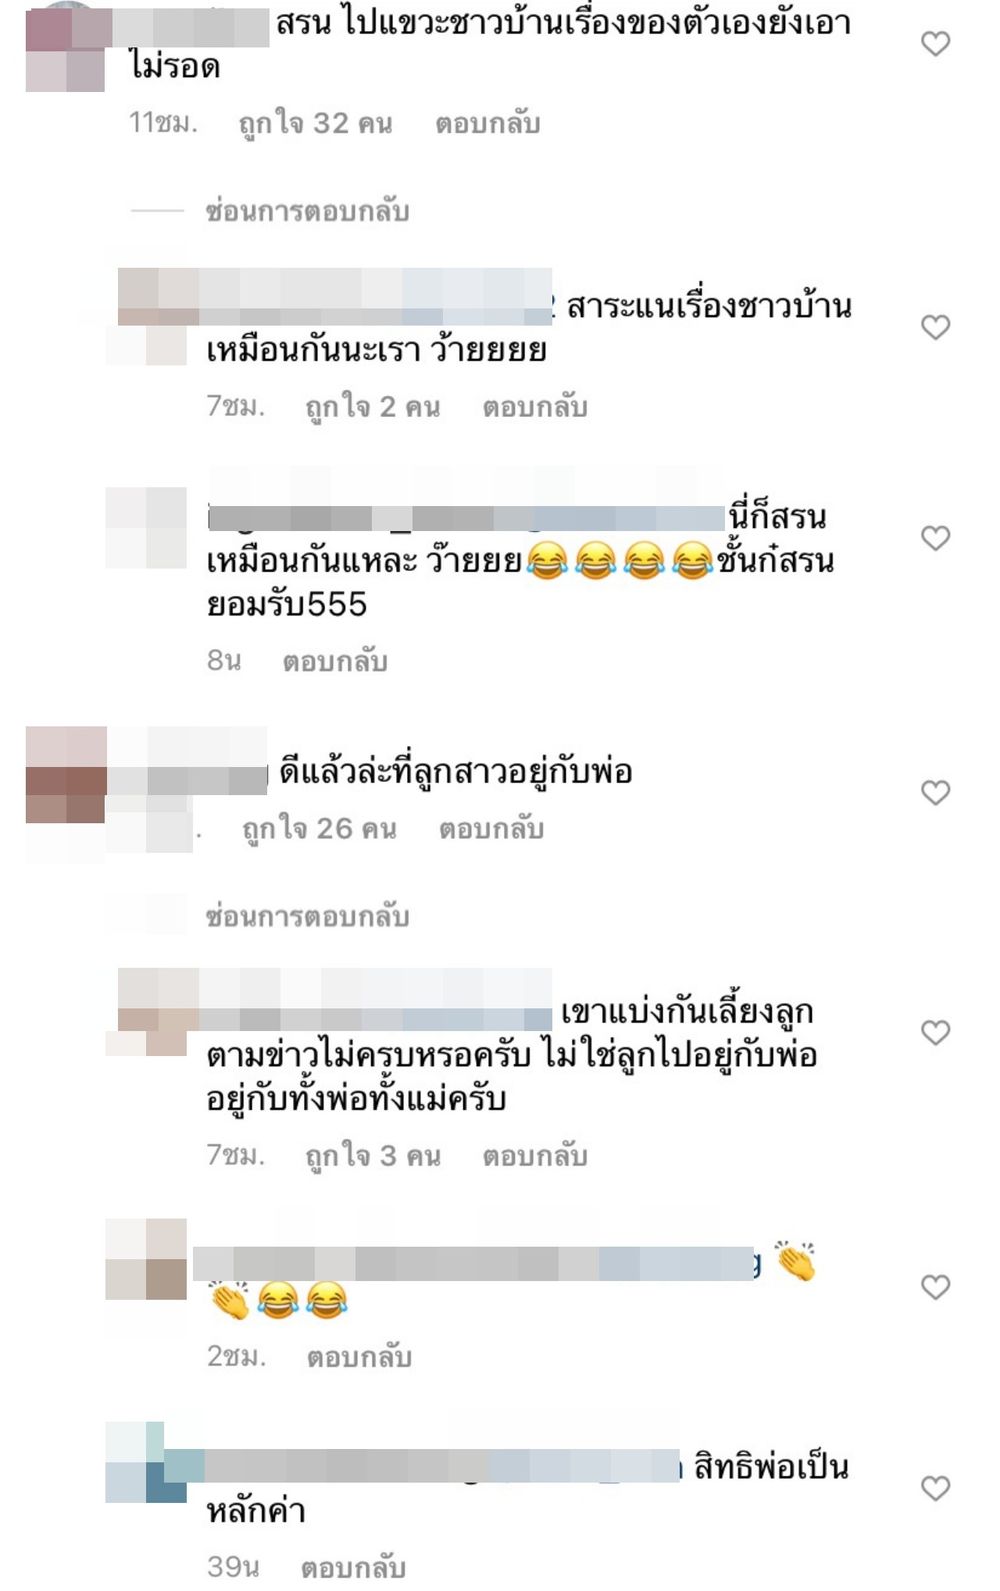The height and width of the screenshot is (1591, 1000).
Task: Heart the comment 'ดีแล้วล่ะที่ลูกสาวอยู่กับพ่อ'
Action: [935, 792]
